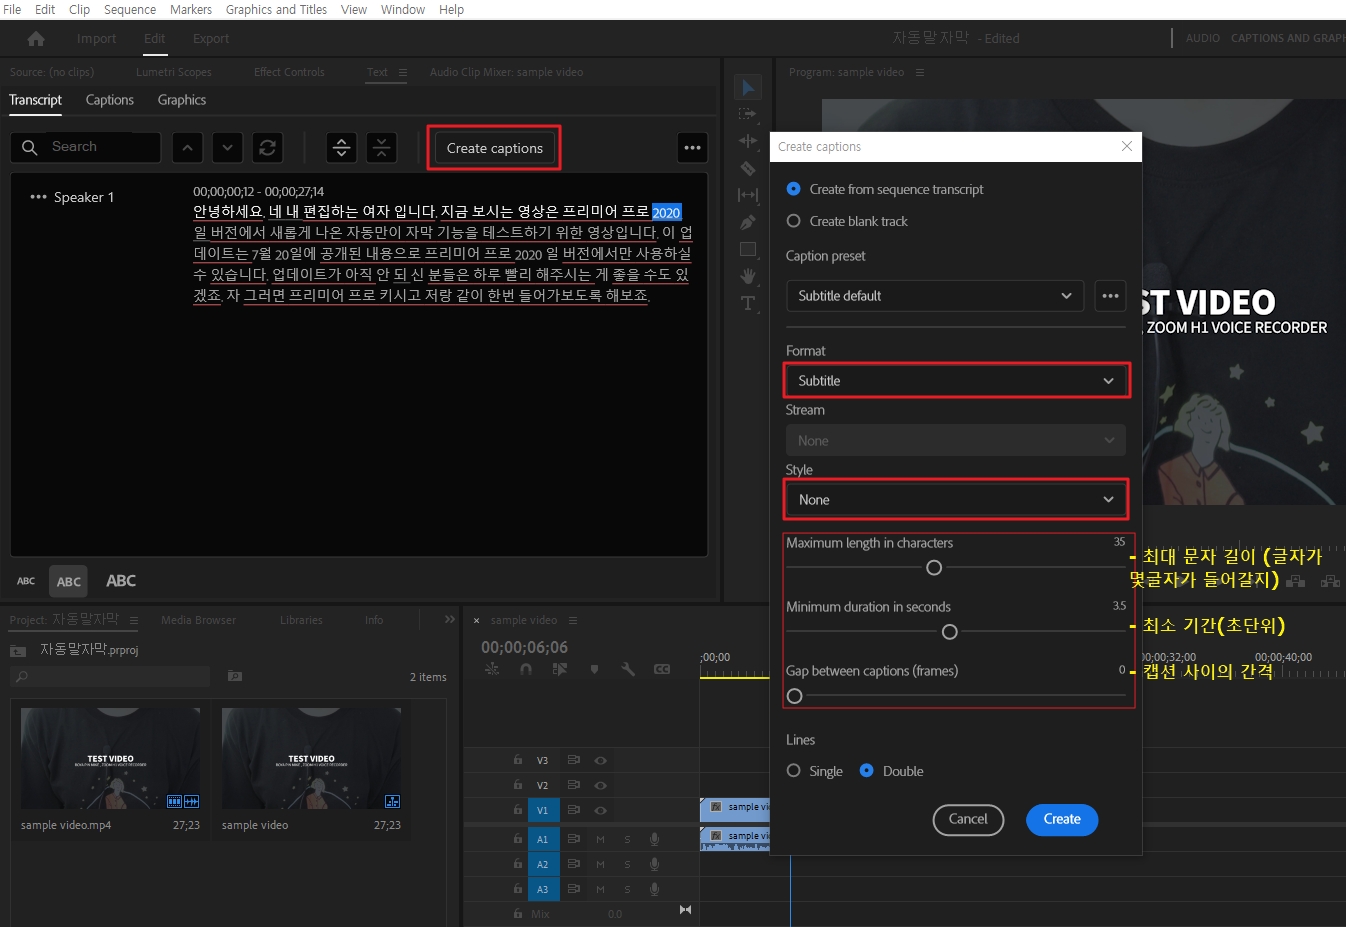Choose Double lines option
This screenshot has height=927, width=1346.
point(892,771)
